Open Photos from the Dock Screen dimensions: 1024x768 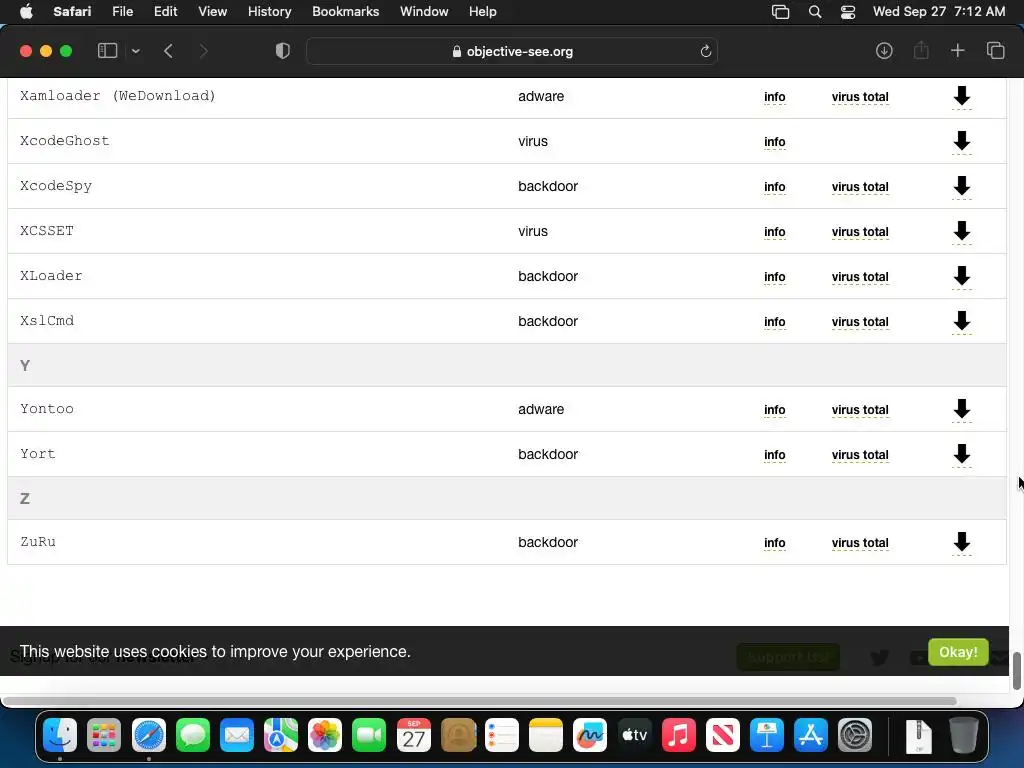pos(325,735)
